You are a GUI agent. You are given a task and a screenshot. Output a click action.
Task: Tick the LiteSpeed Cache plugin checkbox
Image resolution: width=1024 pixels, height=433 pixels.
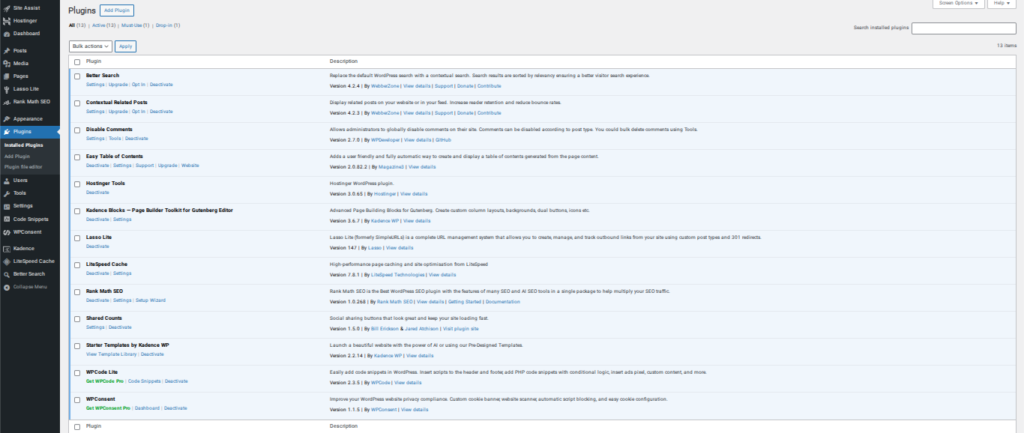point(77,265)
